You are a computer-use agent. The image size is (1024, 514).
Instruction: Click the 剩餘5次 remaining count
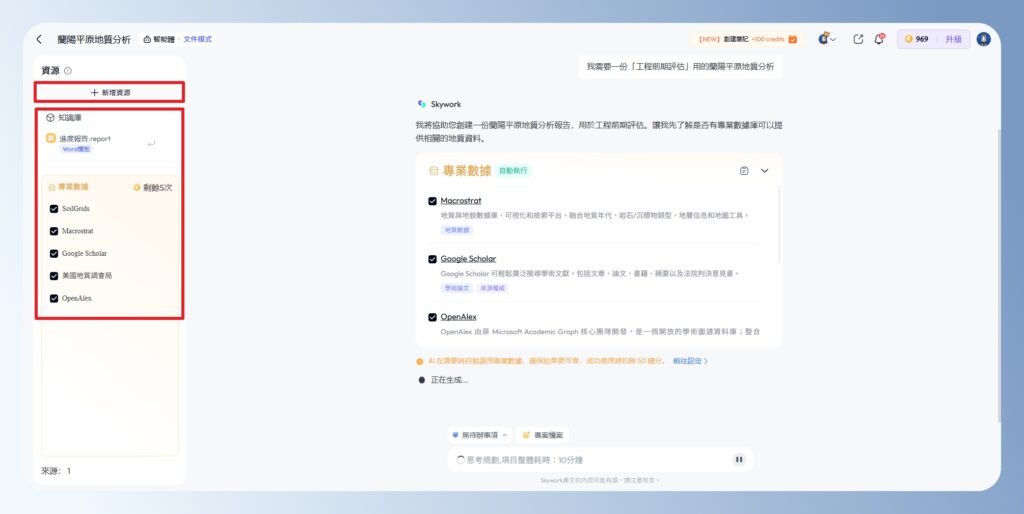158,187
